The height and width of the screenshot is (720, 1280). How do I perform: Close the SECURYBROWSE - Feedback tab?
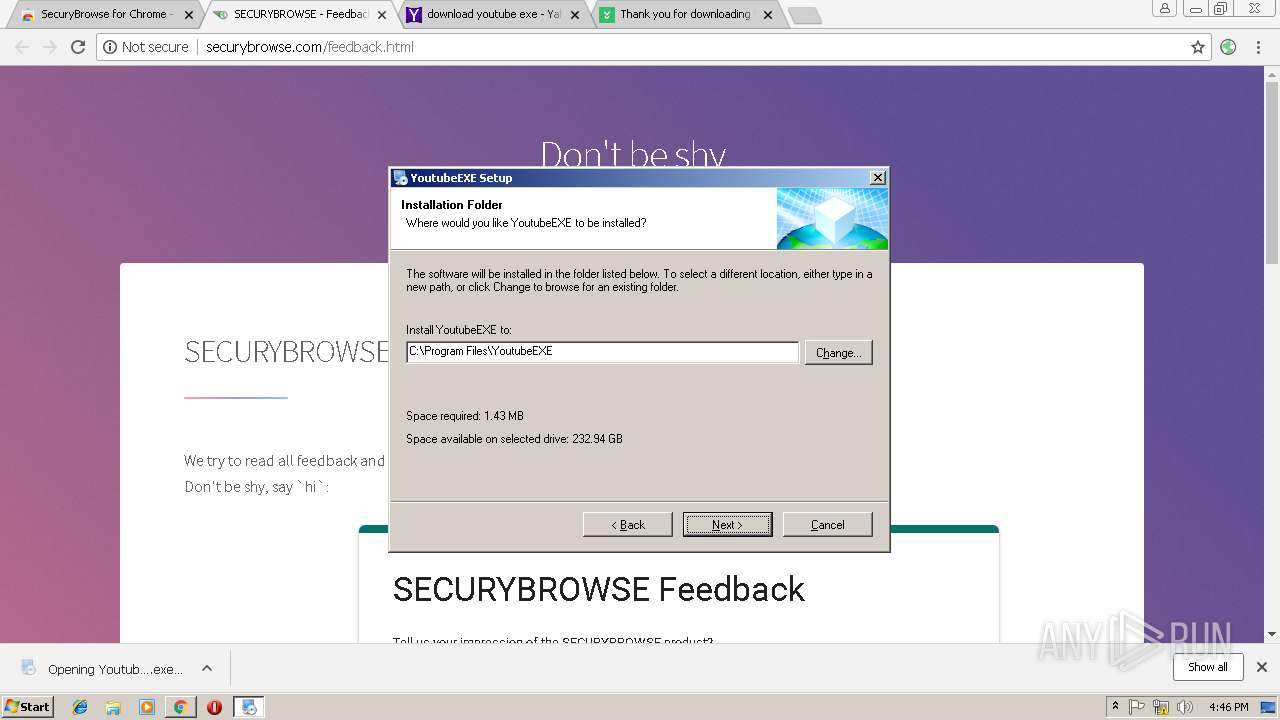(382, 15)
